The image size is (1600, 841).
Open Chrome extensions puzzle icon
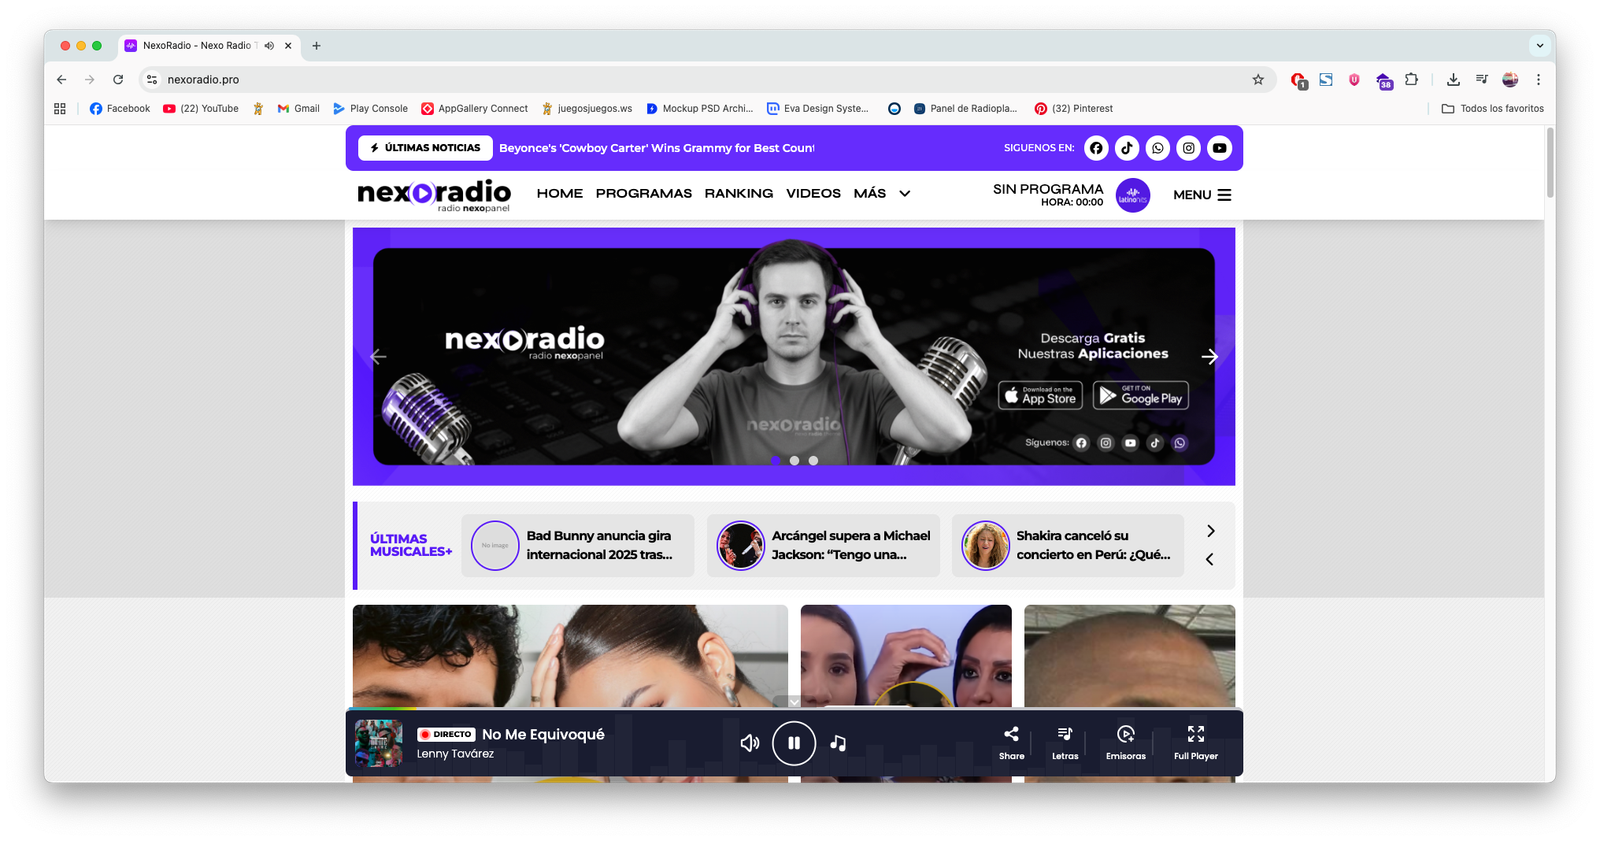pos(1411,79)
